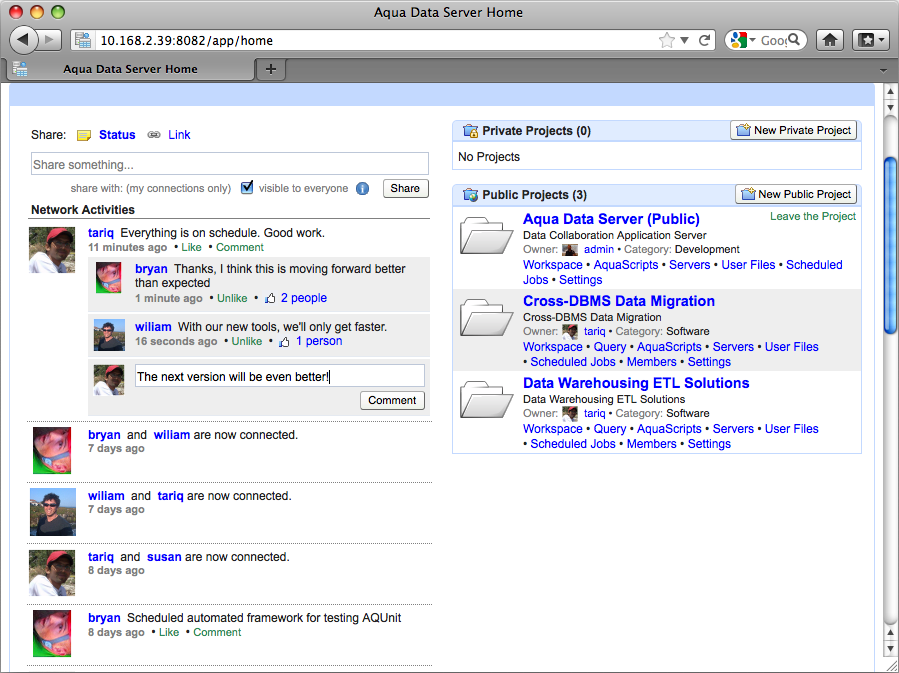The height and width of the screenshot is (673, 899).
Task: Click the scrollbar up arrow at top
Action: 890,91
